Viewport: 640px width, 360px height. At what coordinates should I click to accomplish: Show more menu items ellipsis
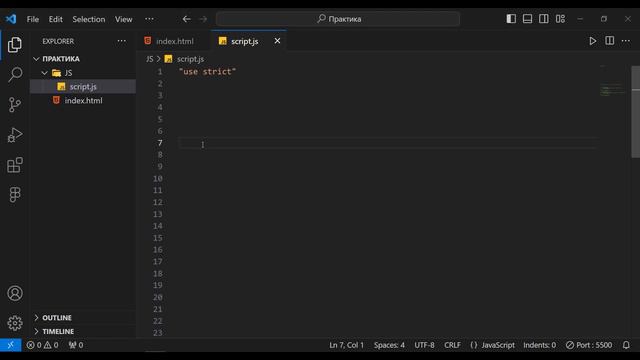(149, 19)
